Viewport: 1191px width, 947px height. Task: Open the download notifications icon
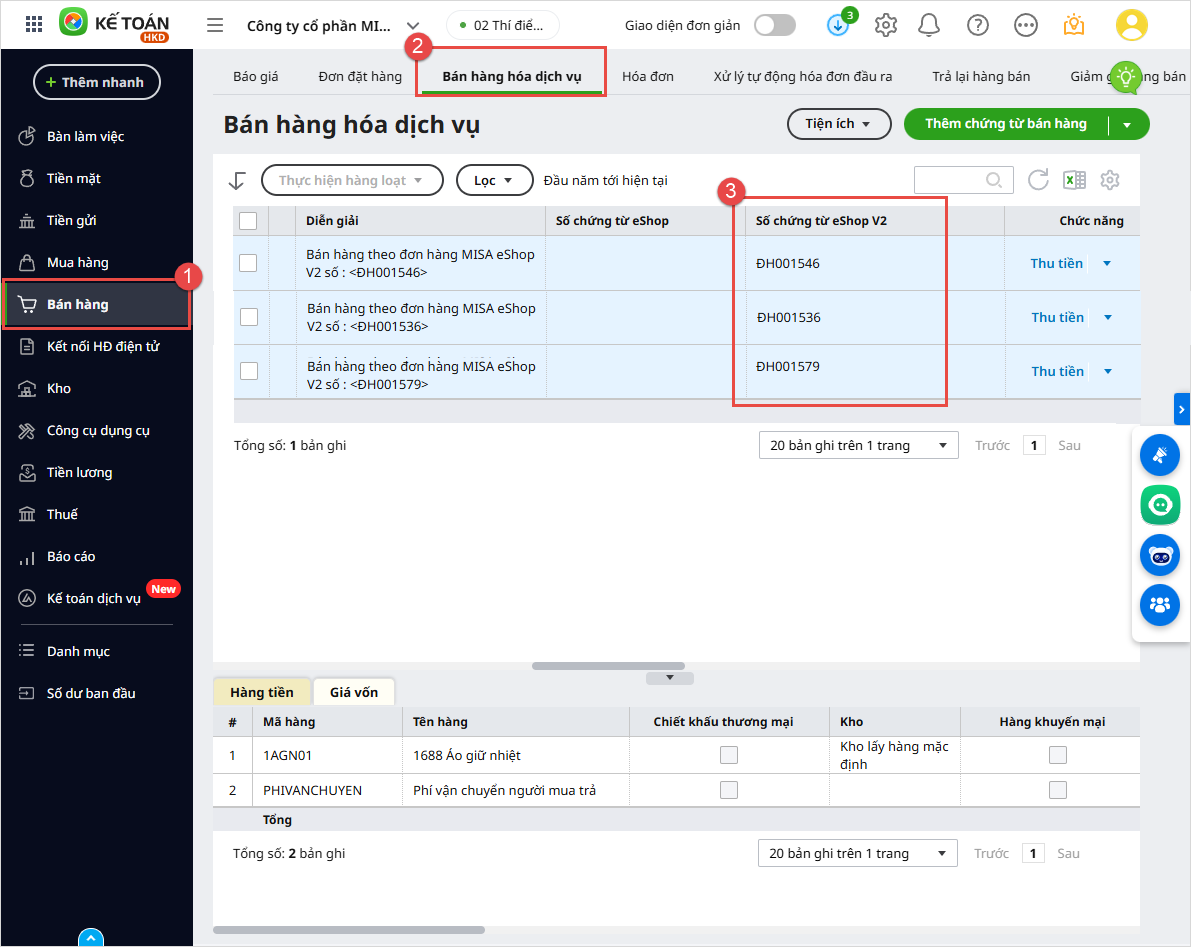click(838, 25)
